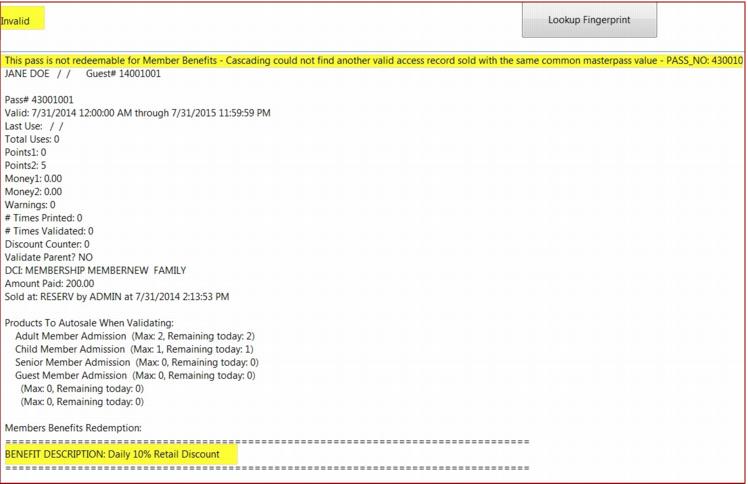This screenshot has height=484, width=748.
Task: Select the Warnings: 0 line
Action: pyautogui.click(x=30, y=205)
